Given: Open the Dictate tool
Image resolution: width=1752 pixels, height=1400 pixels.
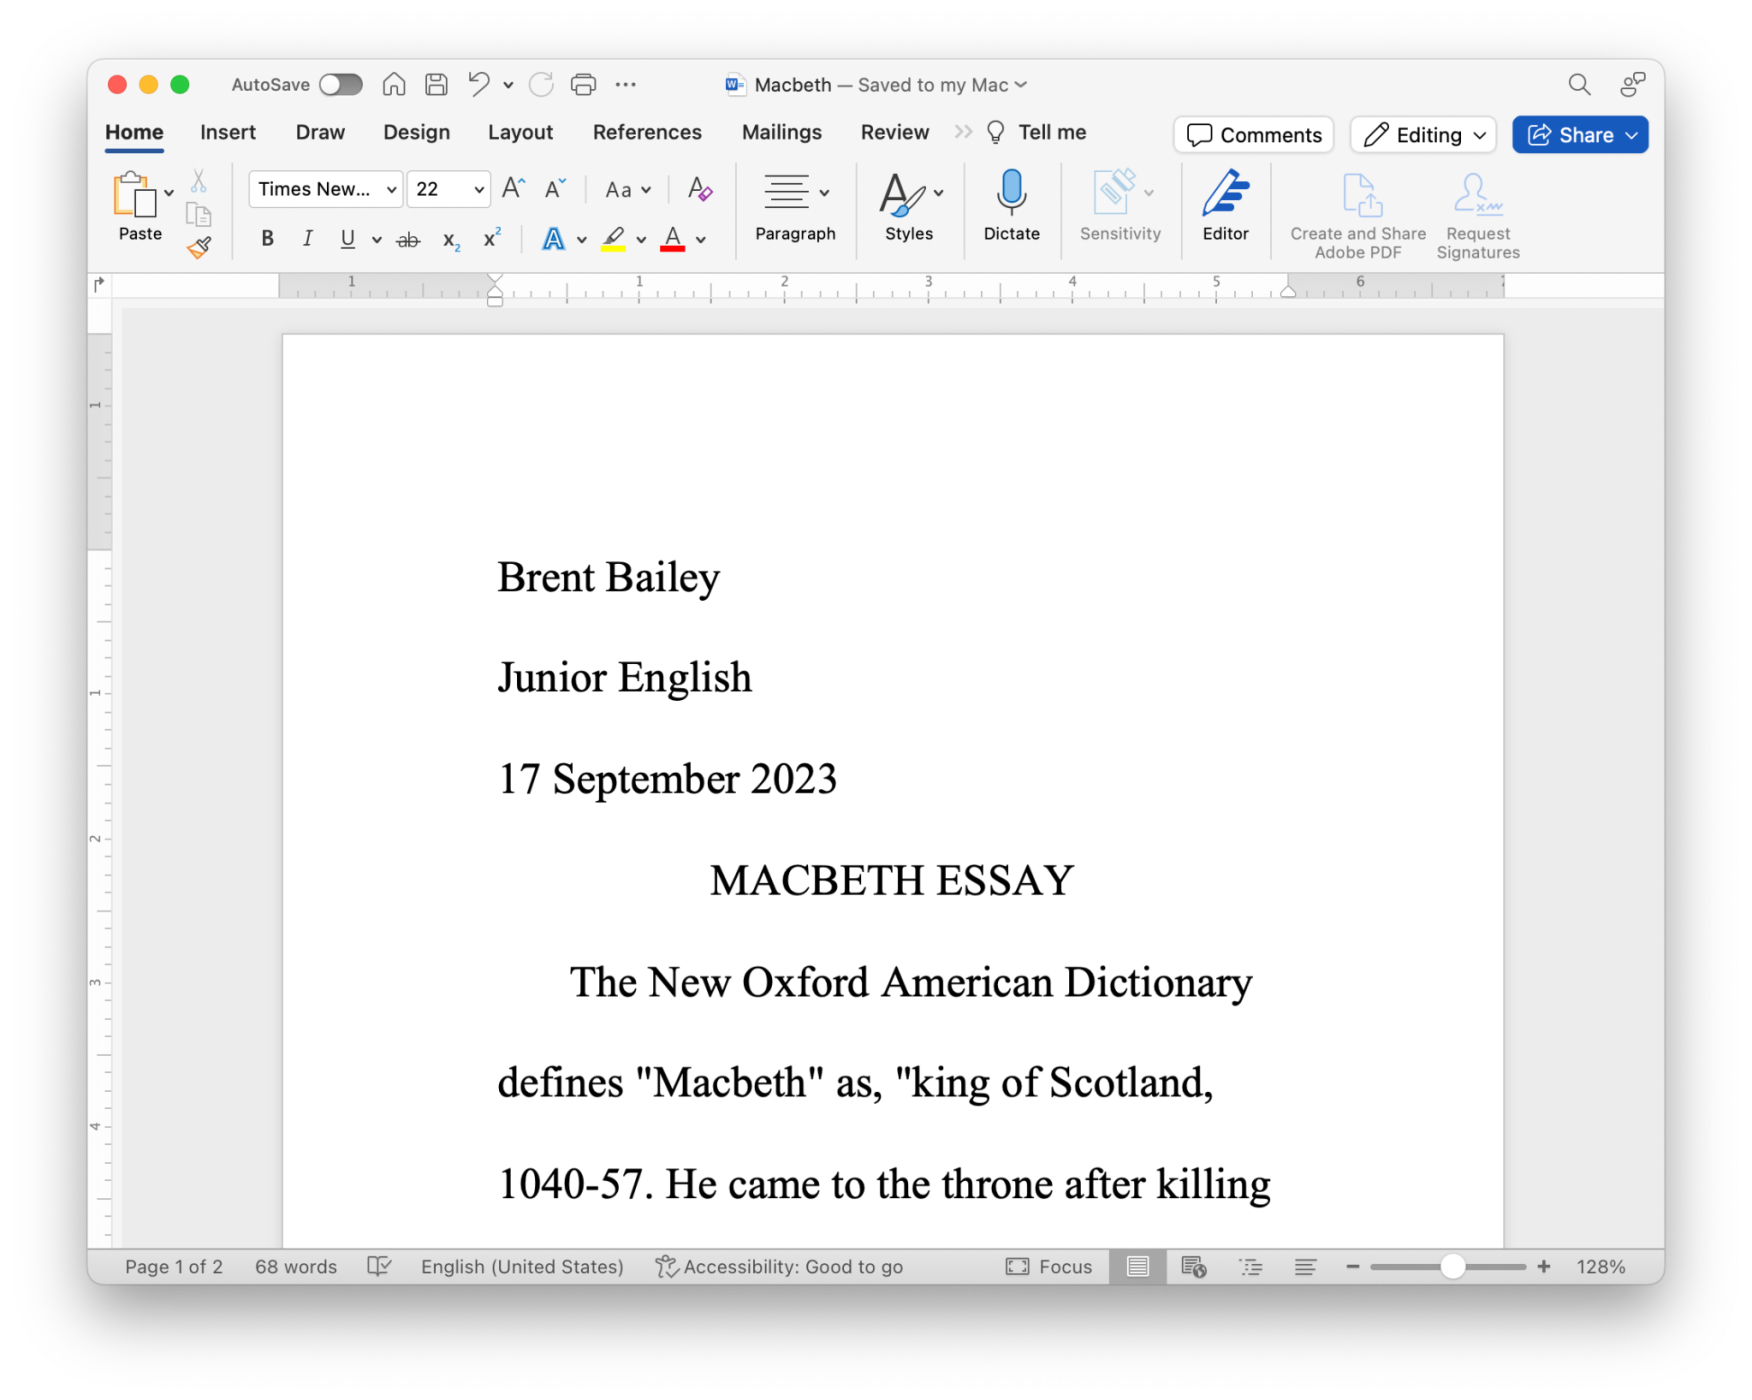Looking at the screenshot, I should tap(1012, 207).
